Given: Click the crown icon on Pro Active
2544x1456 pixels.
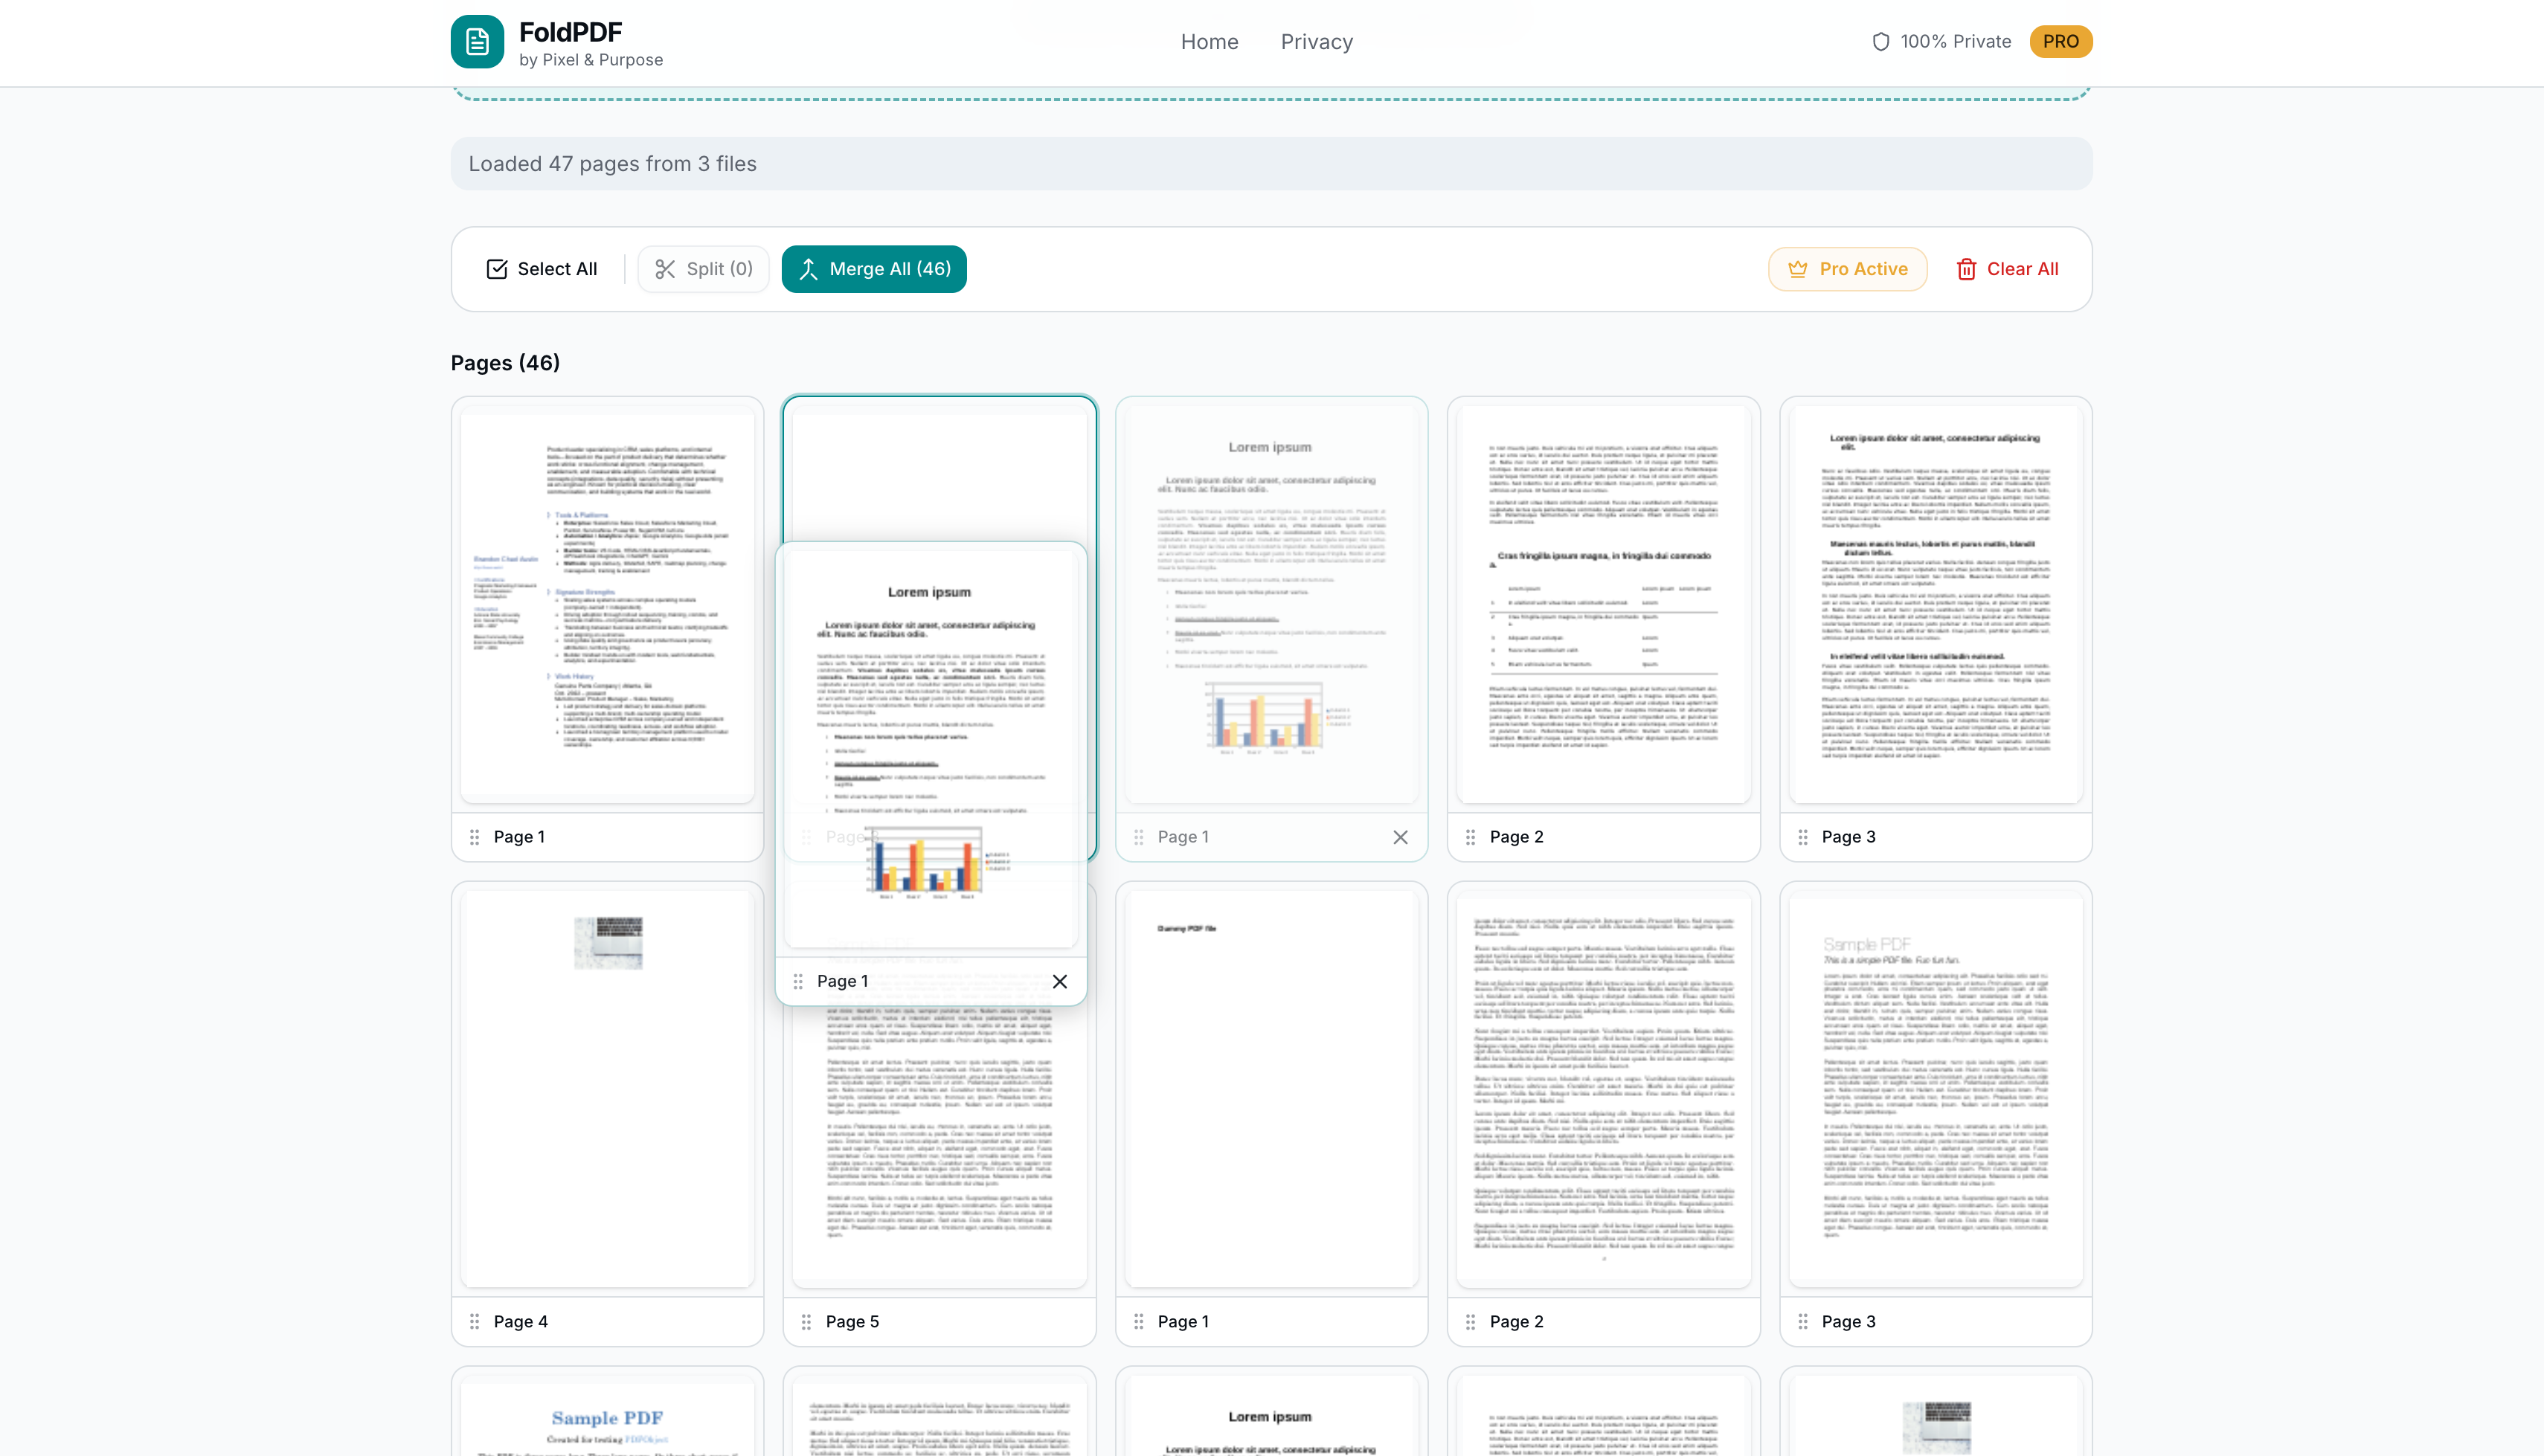Looking at the screenshot, I should coord(1798,268).
